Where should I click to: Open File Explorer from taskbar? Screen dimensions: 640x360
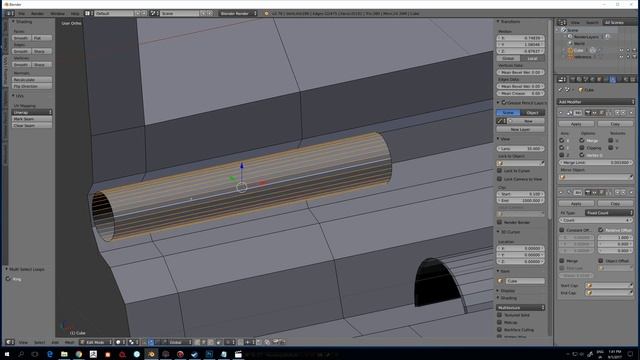(64, 354)
